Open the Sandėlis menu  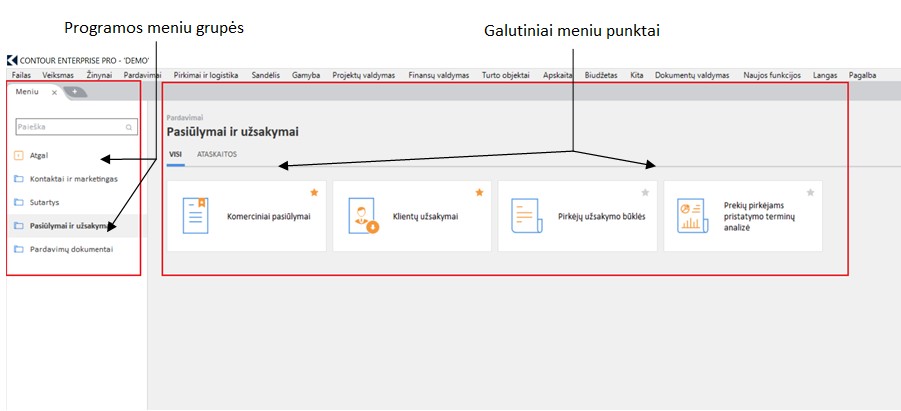click(x=265, y=75)
